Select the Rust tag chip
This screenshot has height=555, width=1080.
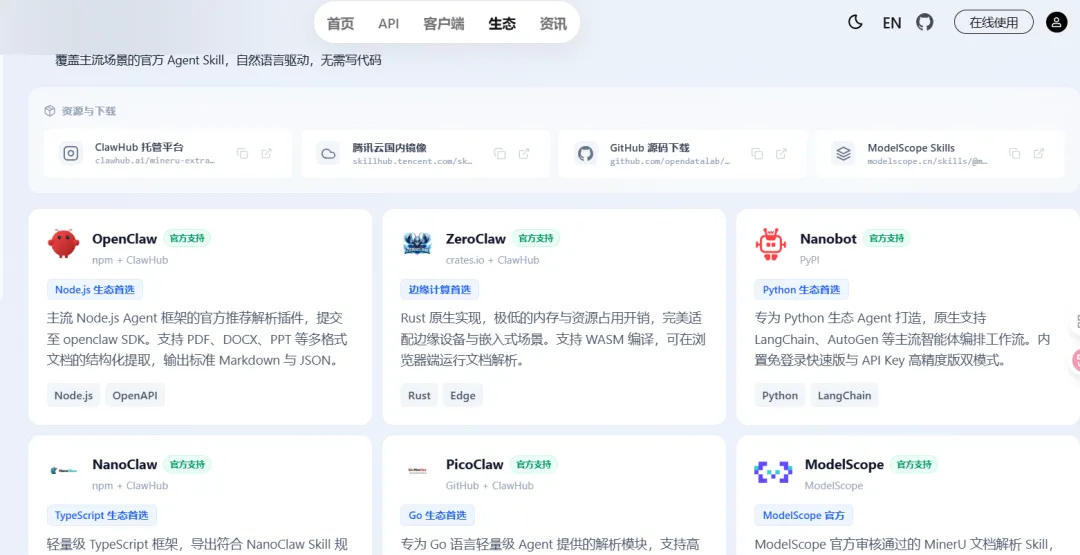click(419, 395)
